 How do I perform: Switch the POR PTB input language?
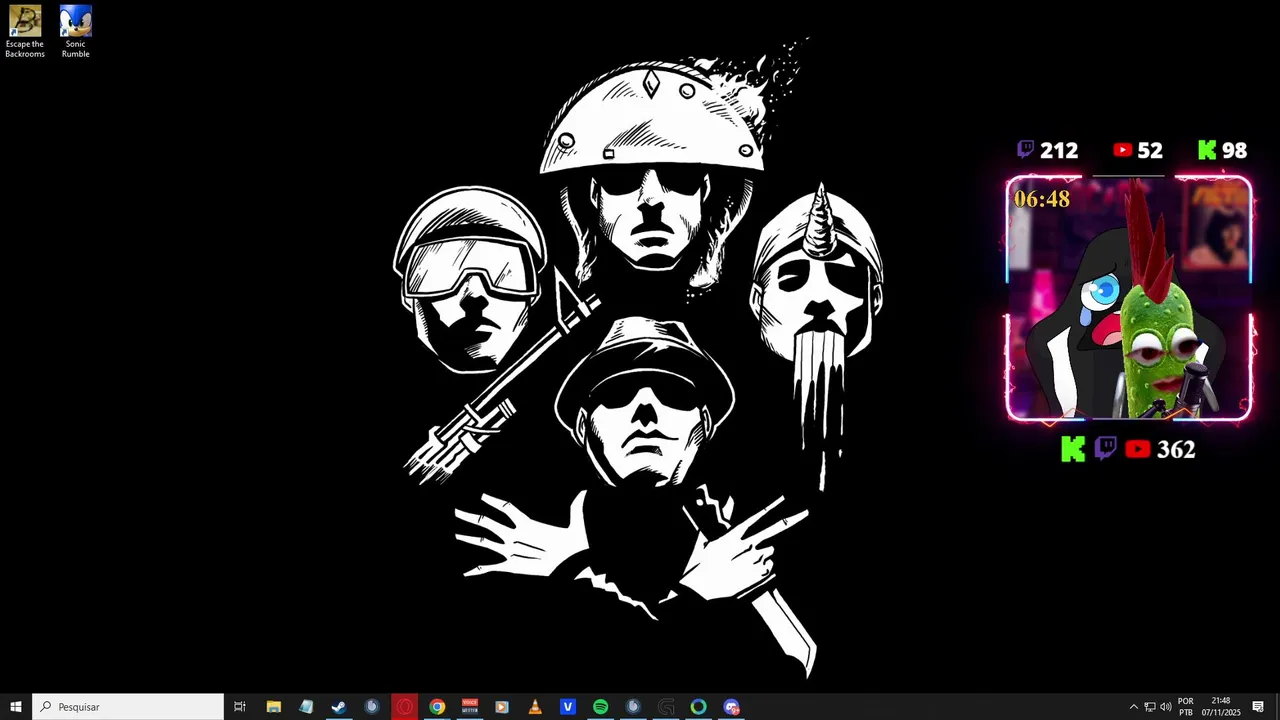(x=1186, y=707)
